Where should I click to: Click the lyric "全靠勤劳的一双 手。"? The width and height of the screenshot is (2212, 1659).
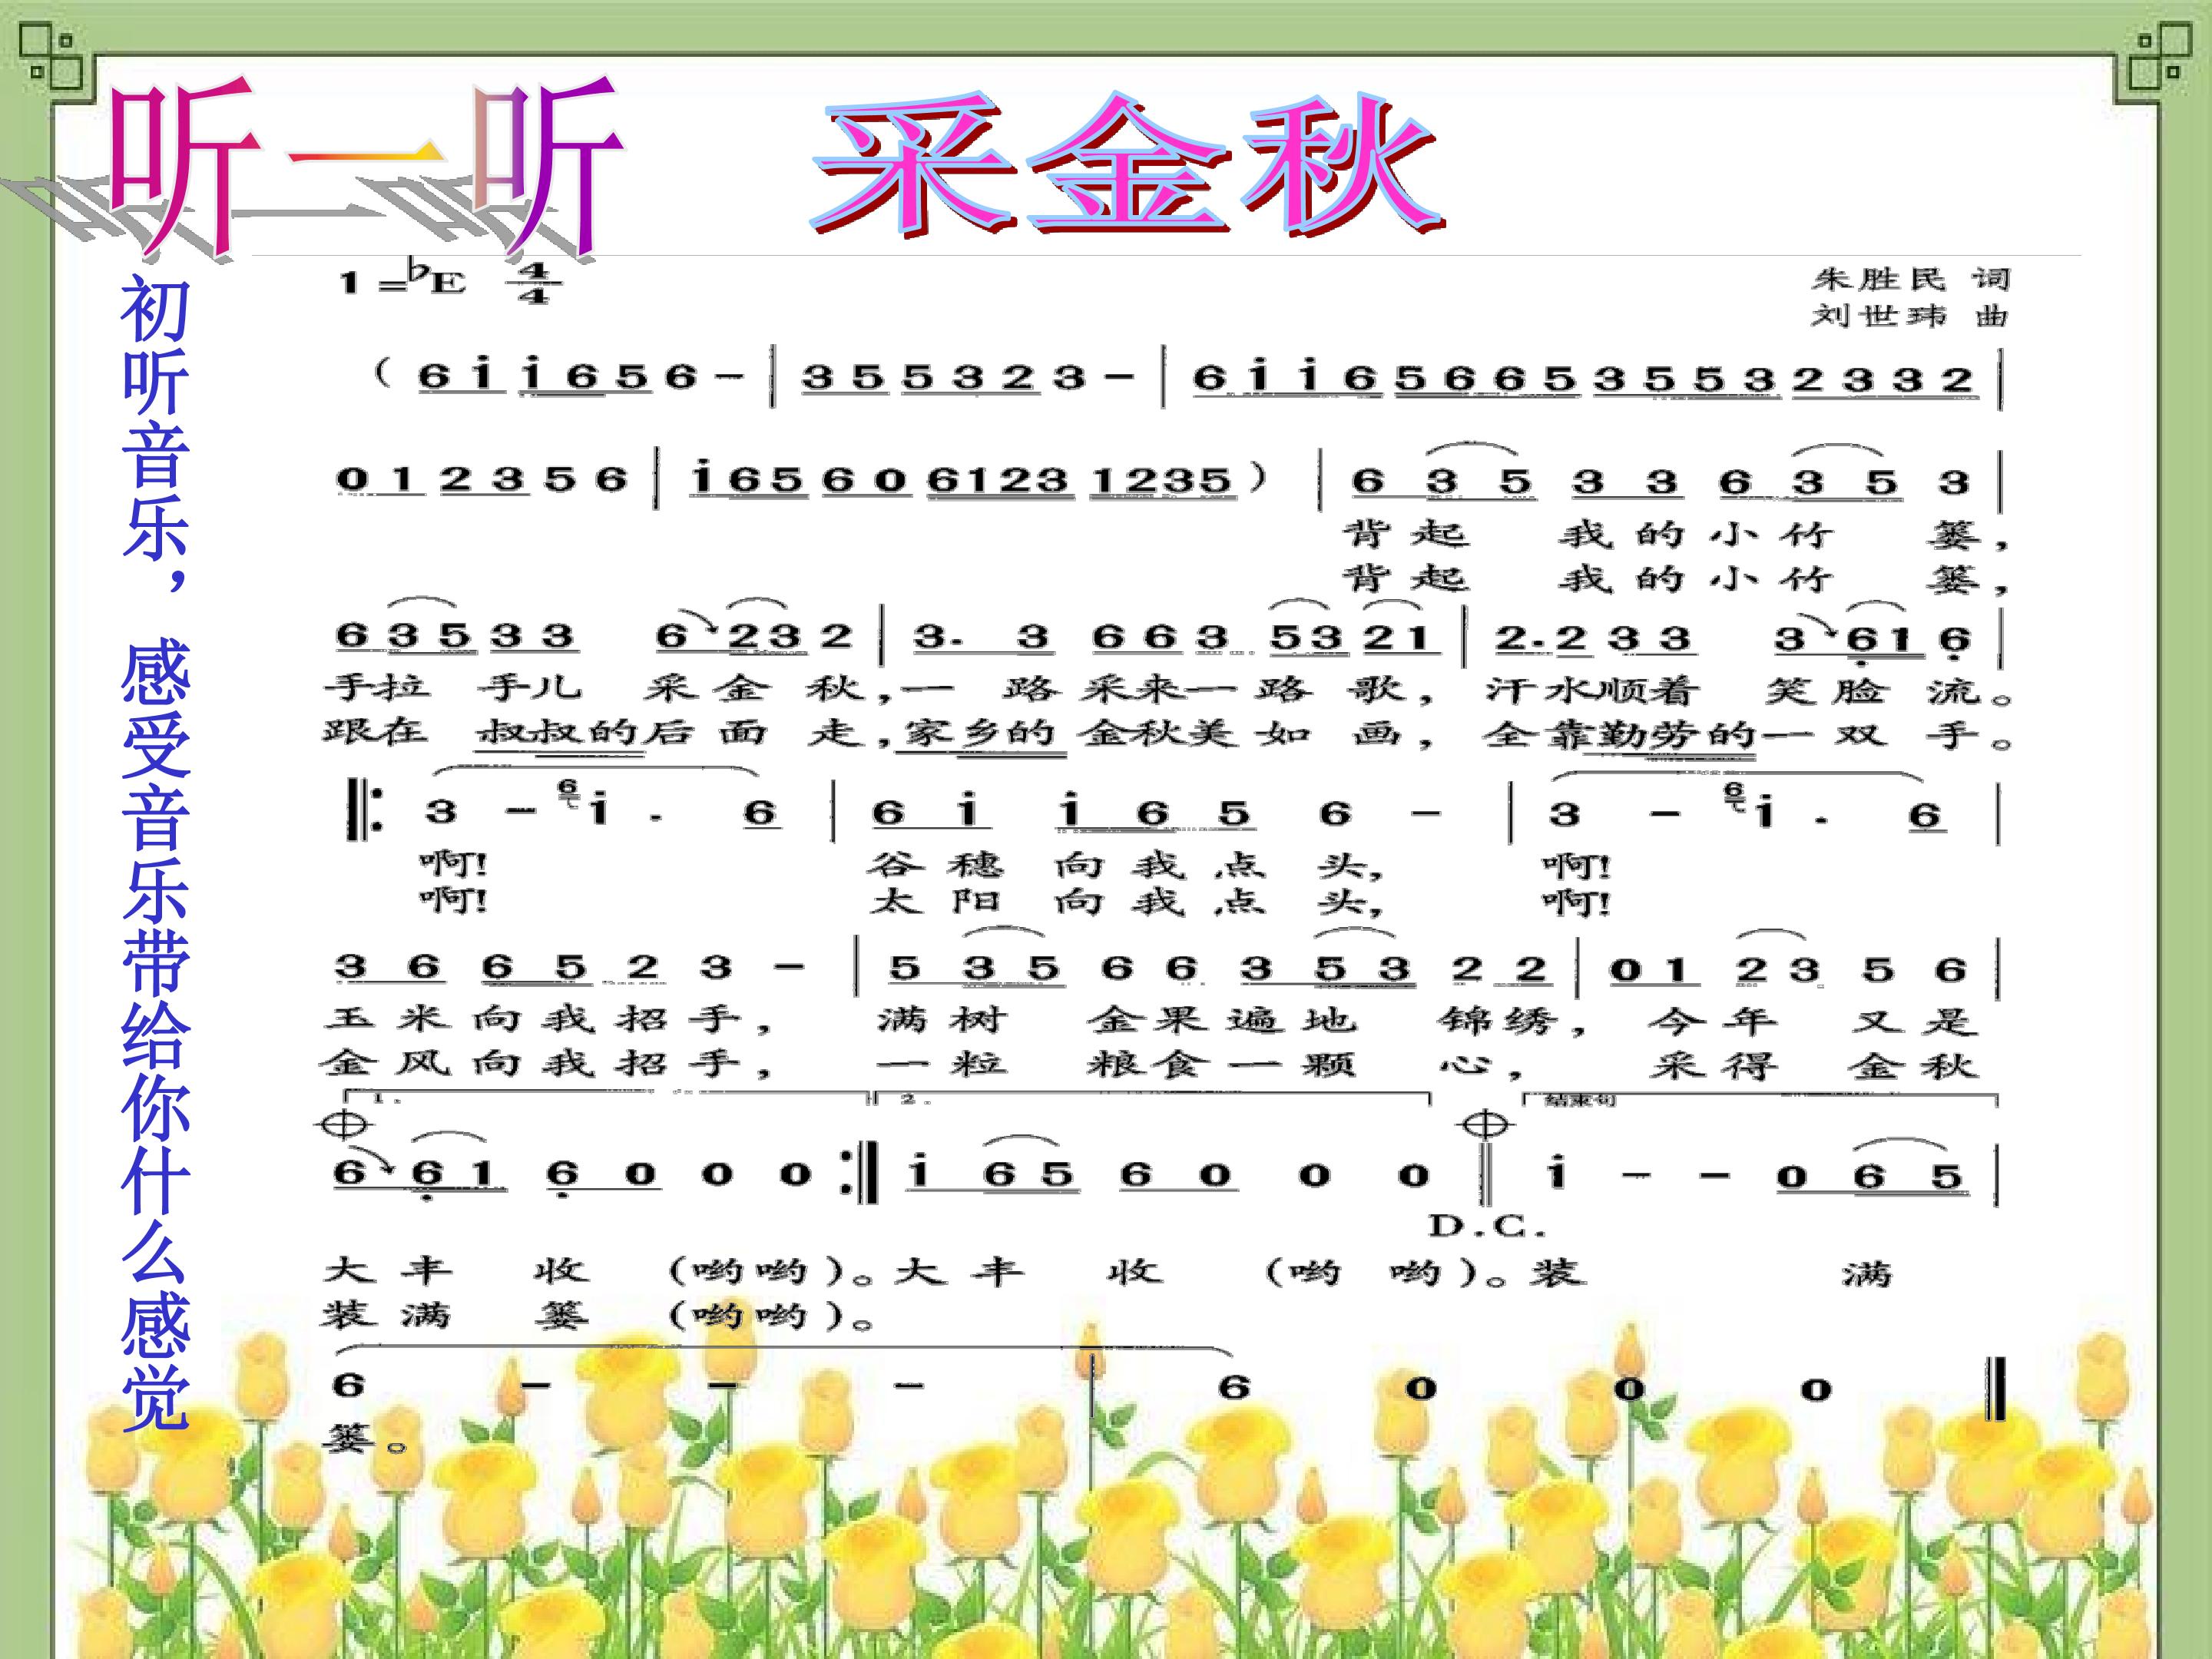(1748, 735)
